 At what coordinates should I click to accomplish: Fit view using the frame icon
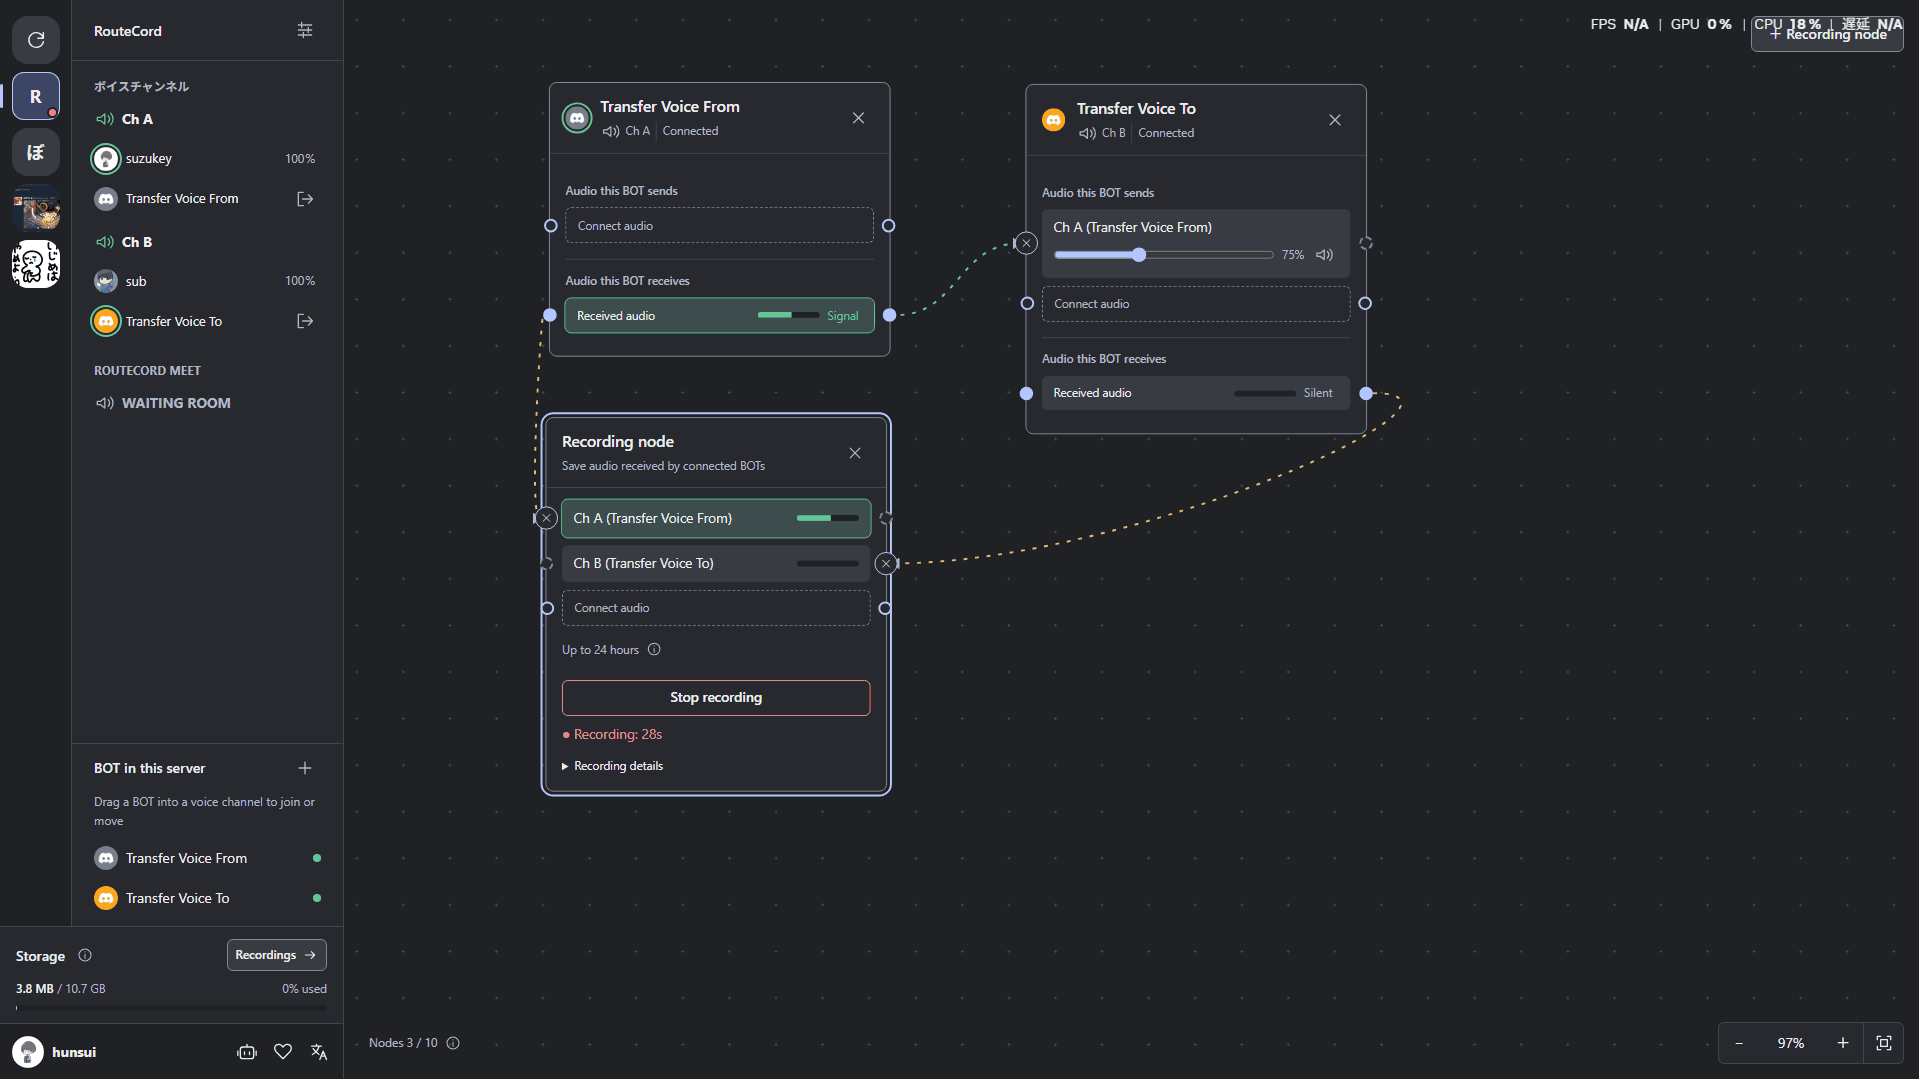1884,1043
